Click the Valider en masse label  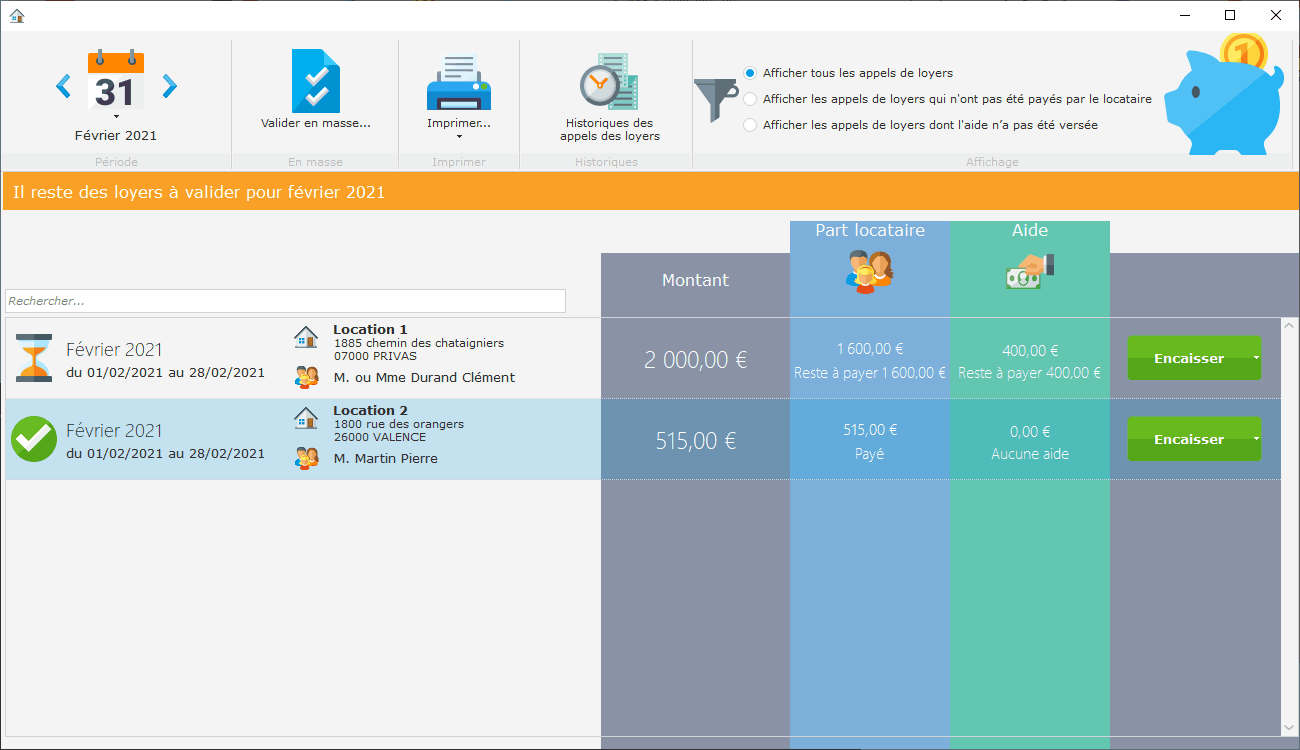coord(316,124)
